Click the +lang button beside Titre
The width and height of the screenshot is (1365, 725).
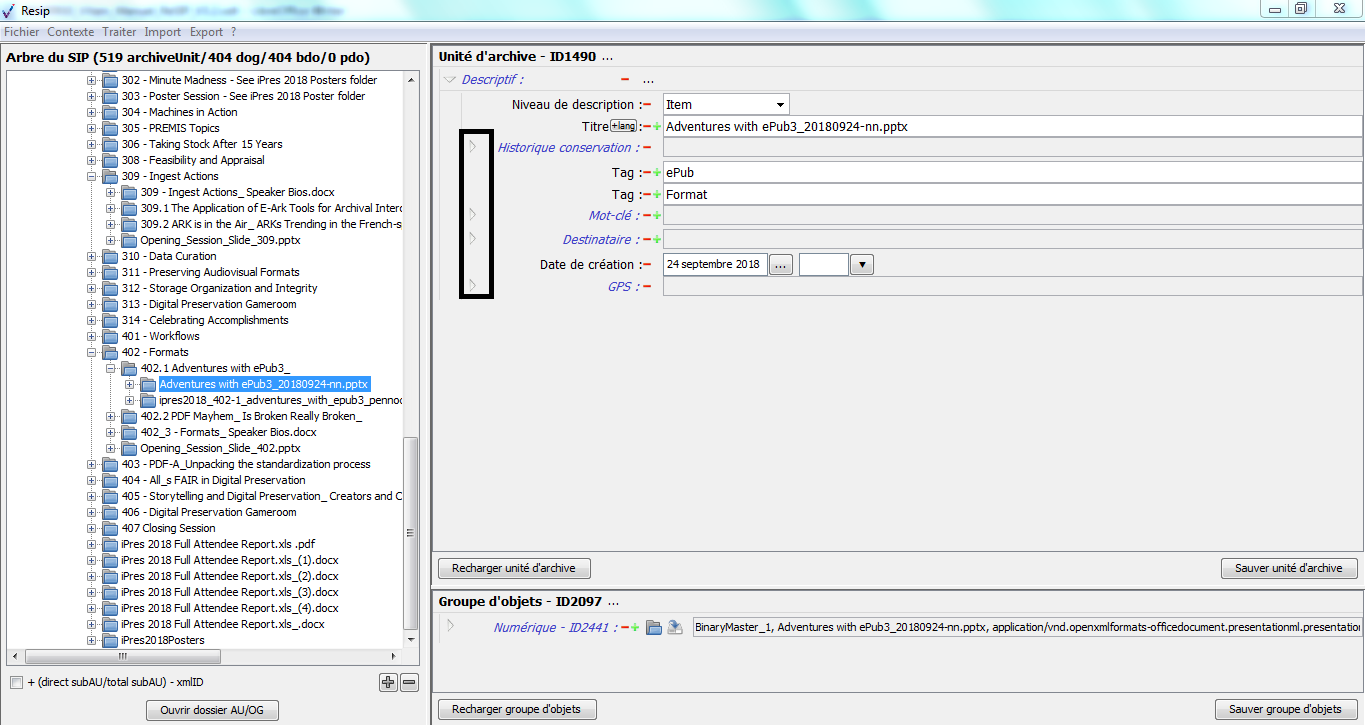(624, 126)
